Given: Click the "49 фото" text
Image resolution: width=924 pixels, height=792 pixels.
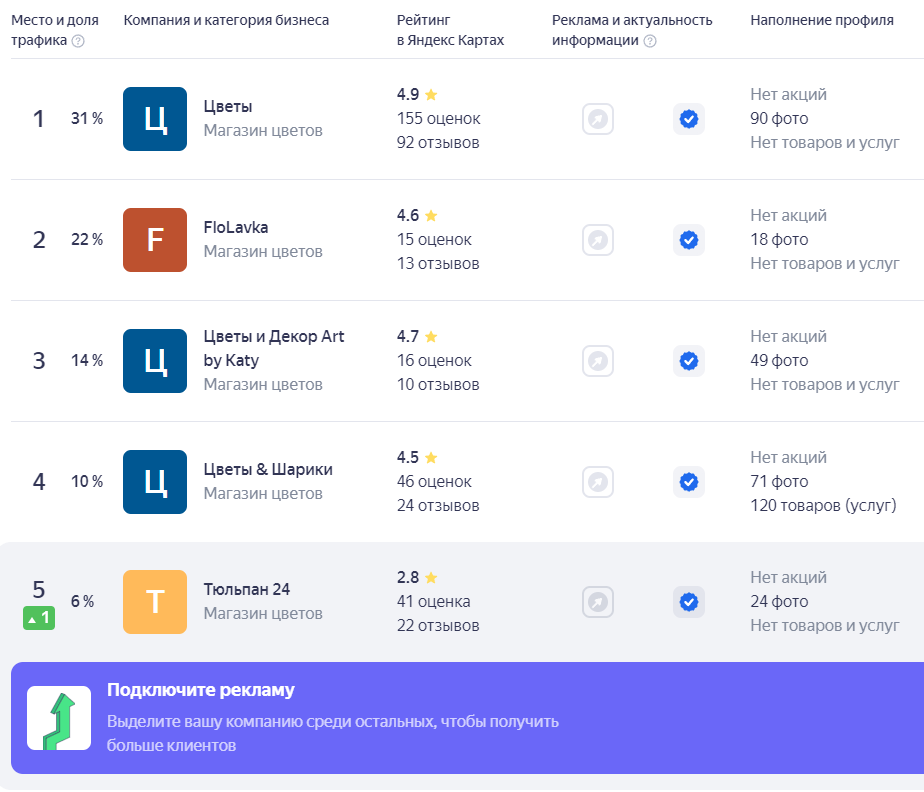Looking at the screenshot, I should pyautogui.click(x=779, y=361).
